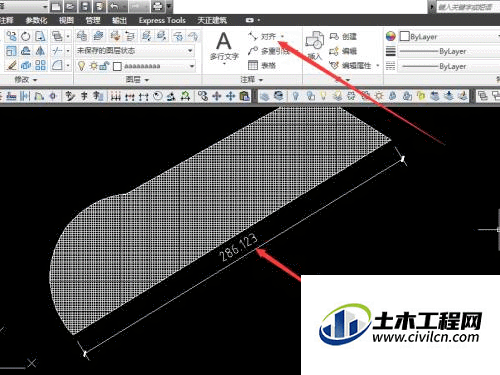
Task: Click the 多重引线 multileader button
Action: coord(268,51)
